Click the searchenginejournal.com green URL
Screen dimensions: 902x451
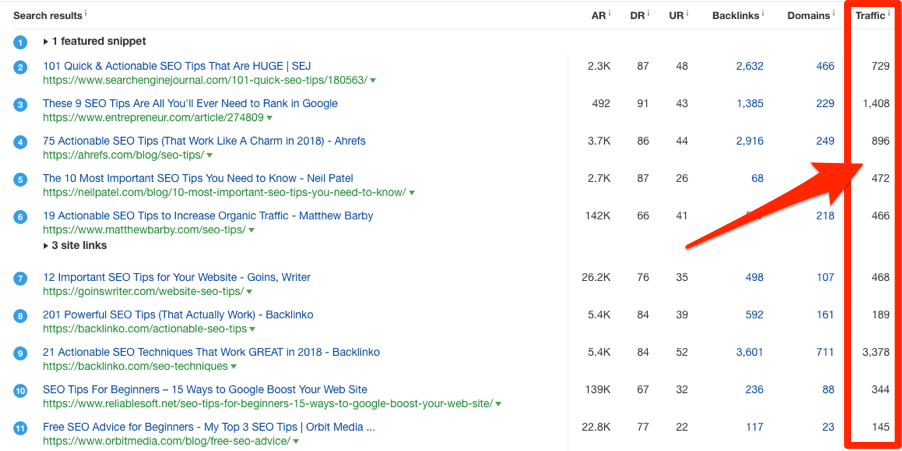[x=205, y=81]
